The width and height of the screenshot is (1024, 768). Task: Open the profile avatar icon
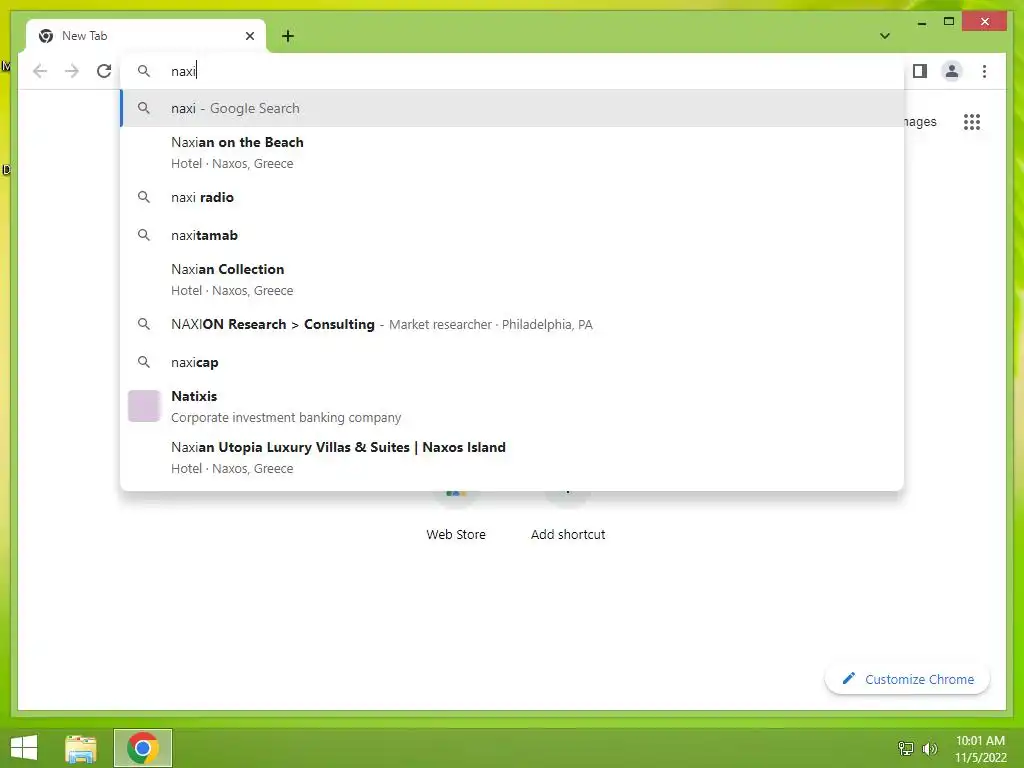coord(952,71)
